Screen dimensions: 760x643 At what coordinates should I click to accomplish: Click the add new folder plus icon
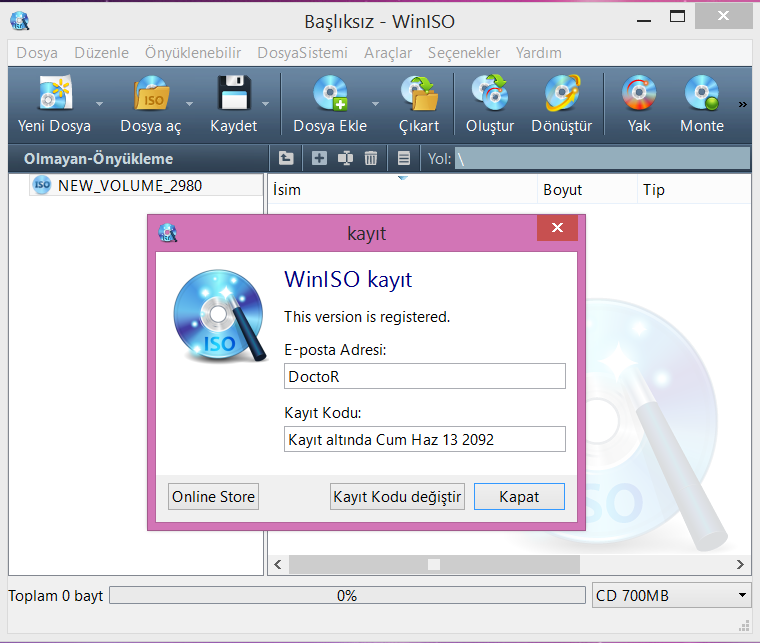coord(319,158)
